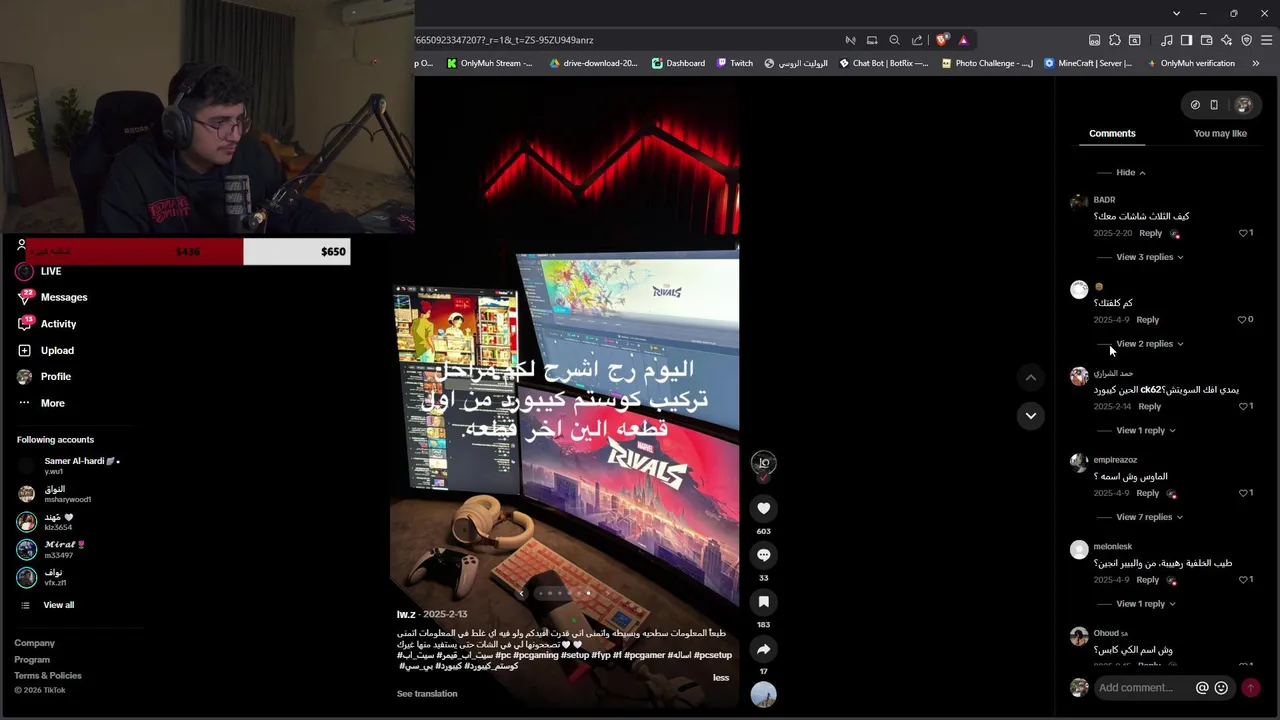
Task: Click 'View all' following accounts
Action: point(58,605)
